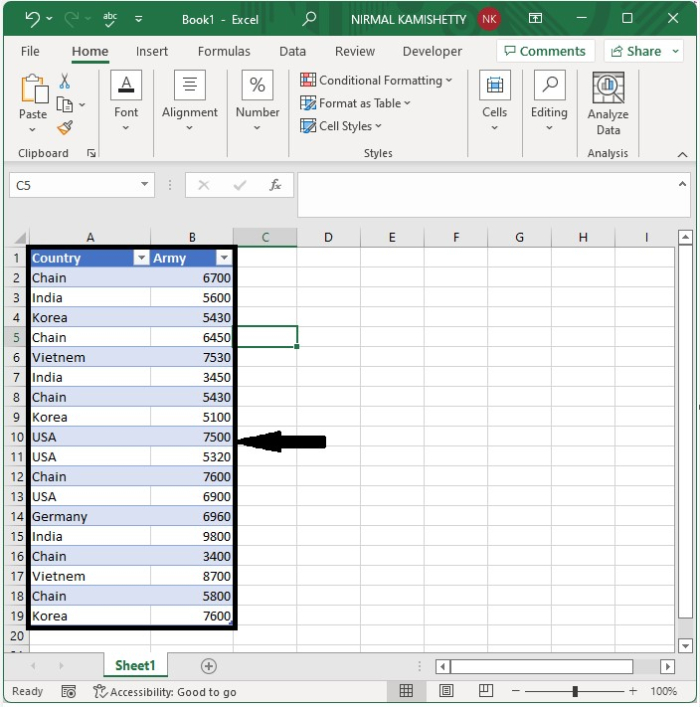The height and width of the screenshot is (707, 700).
Task: Switch to the Data tab
Action: coord(293,51)
